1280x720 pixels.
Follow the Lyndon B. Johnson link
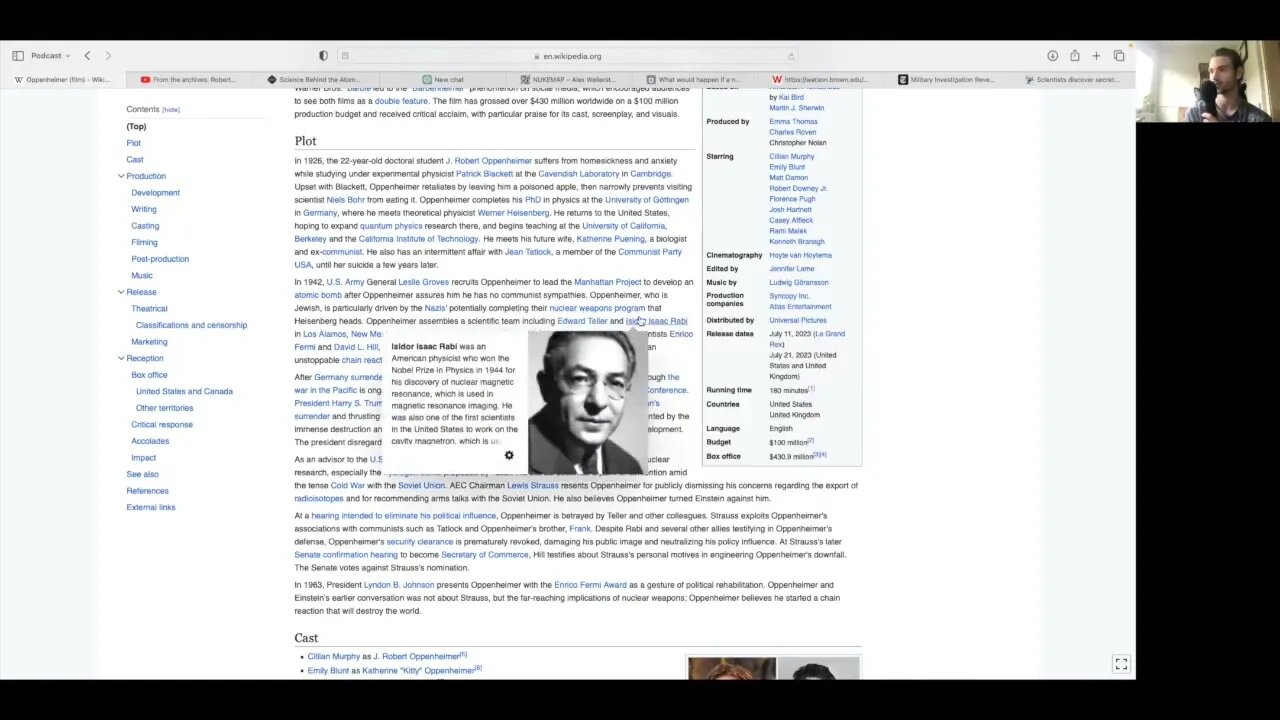[399, 585]
